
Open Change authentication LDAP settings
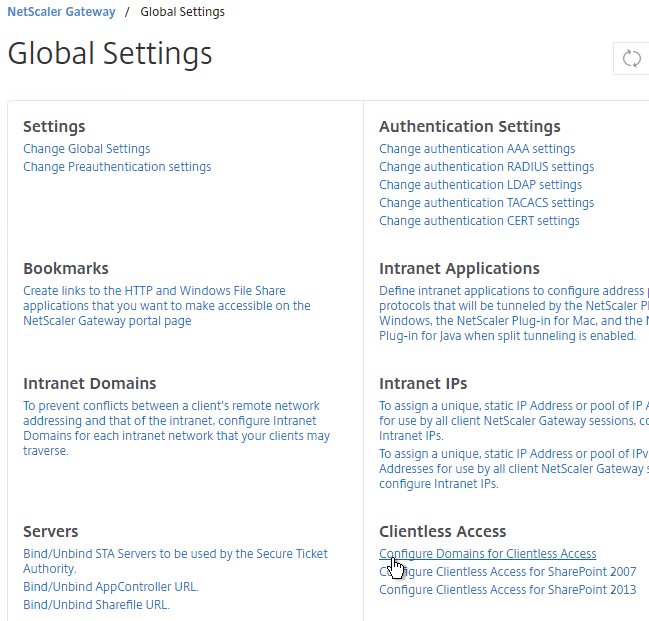pos(481,185)
